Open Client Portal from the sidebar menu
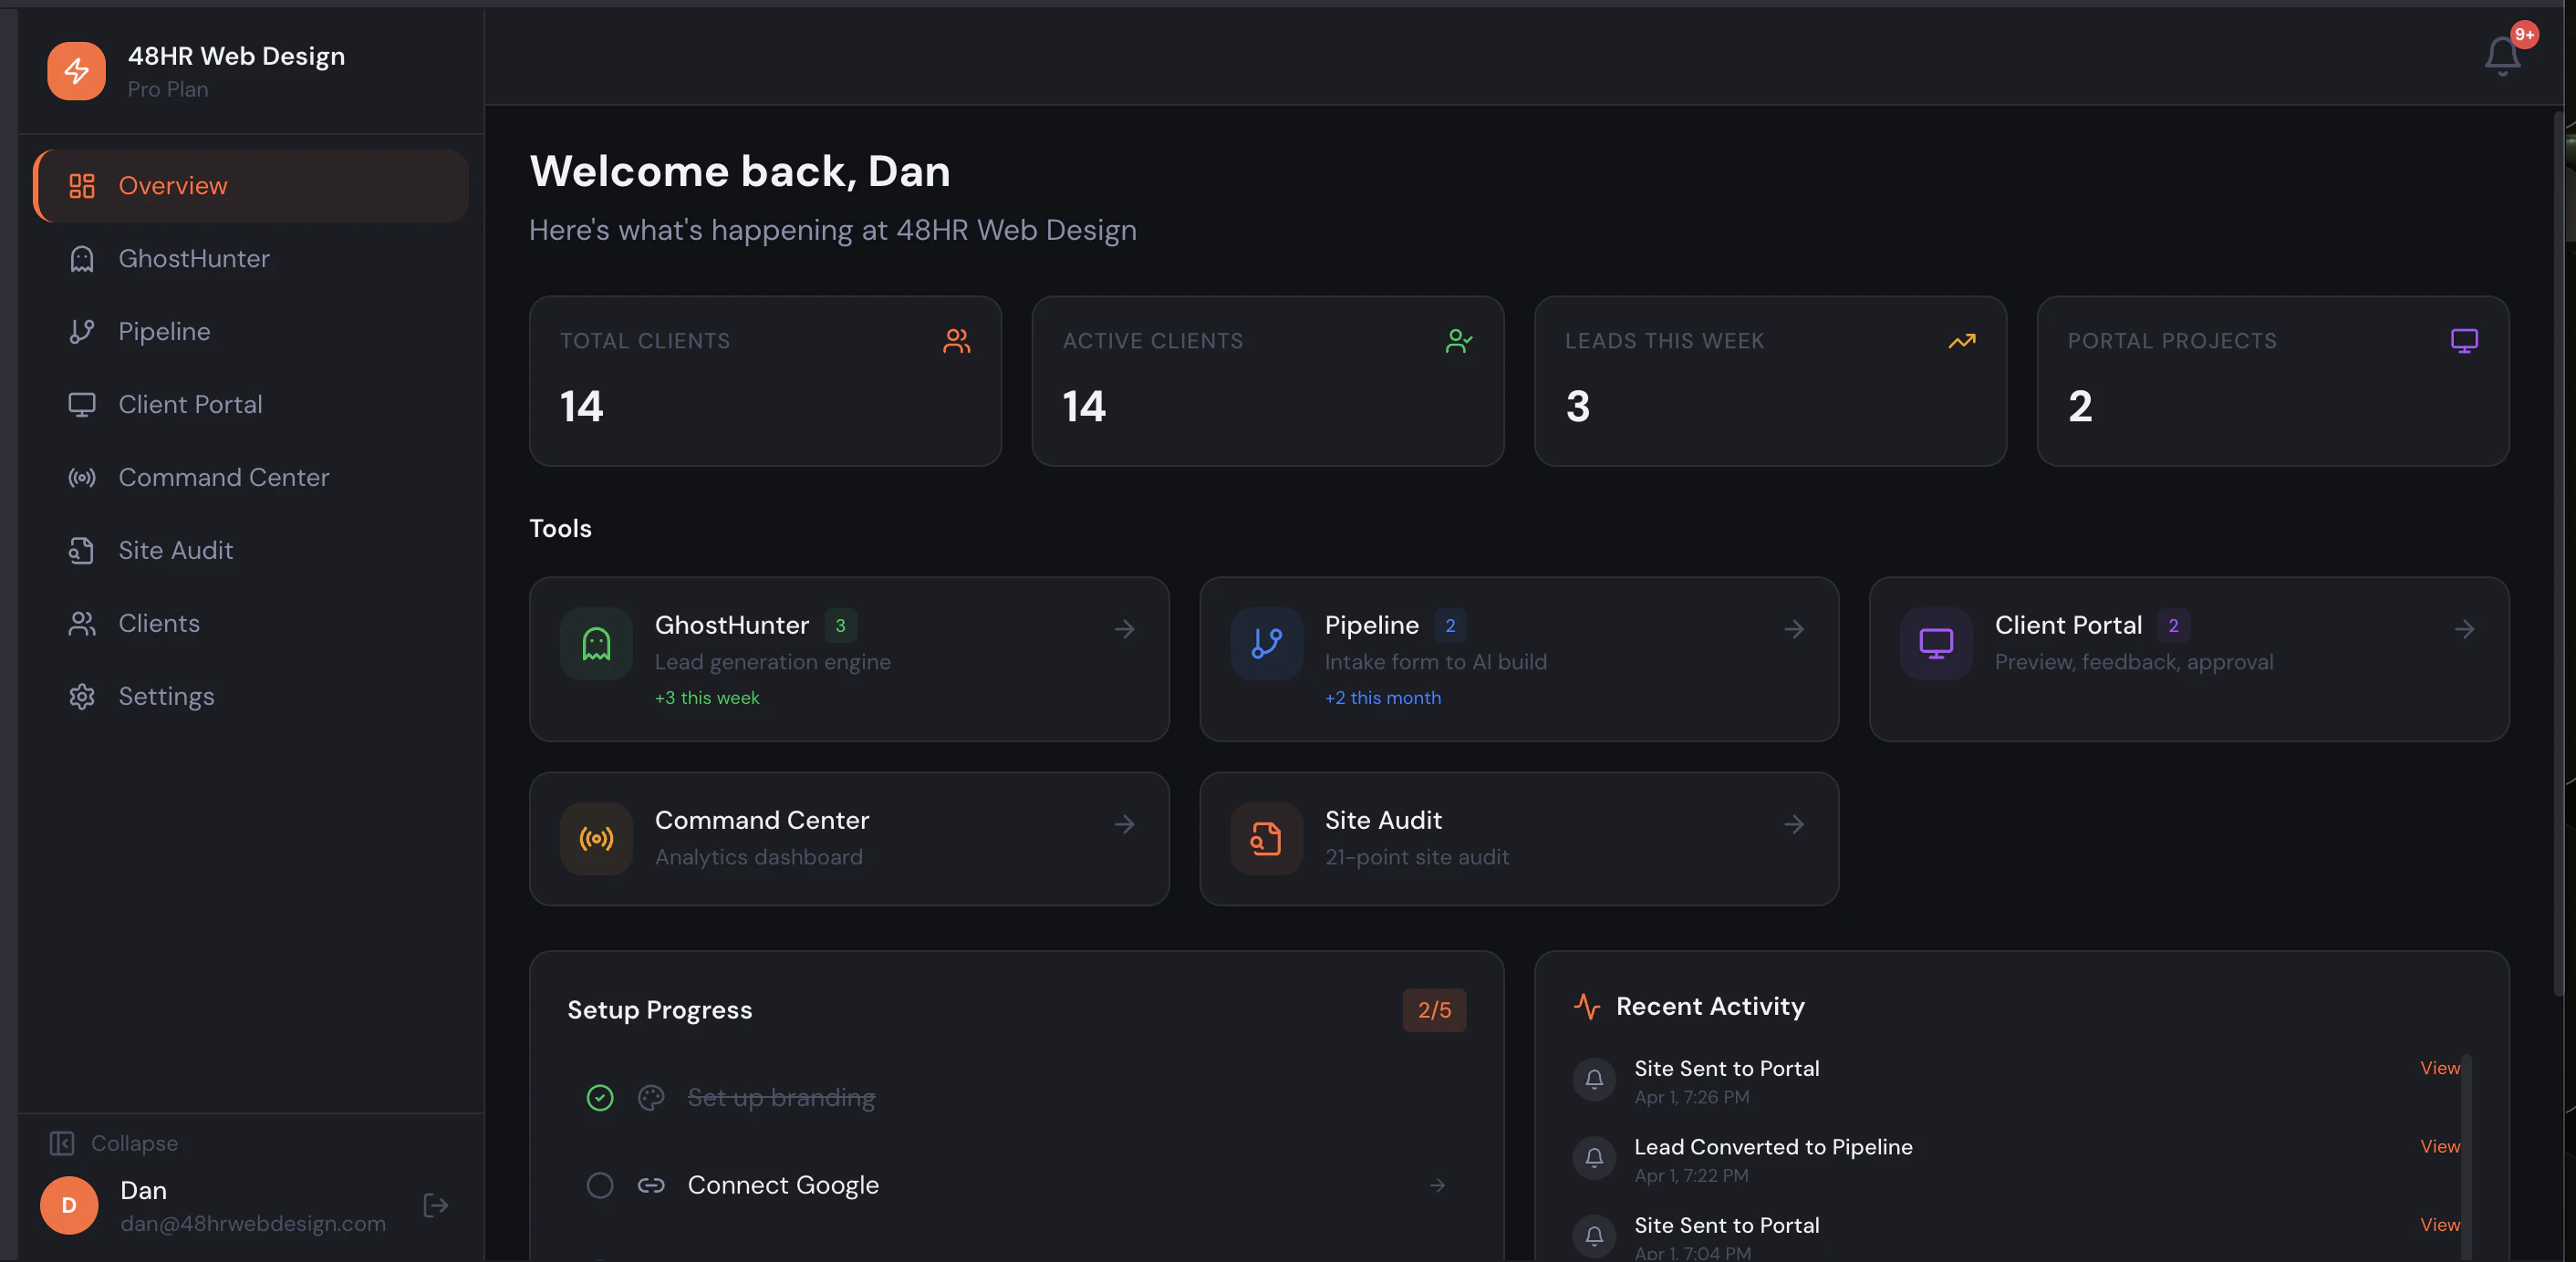Screen dimensions: 2576x1262 pos(188,404)
